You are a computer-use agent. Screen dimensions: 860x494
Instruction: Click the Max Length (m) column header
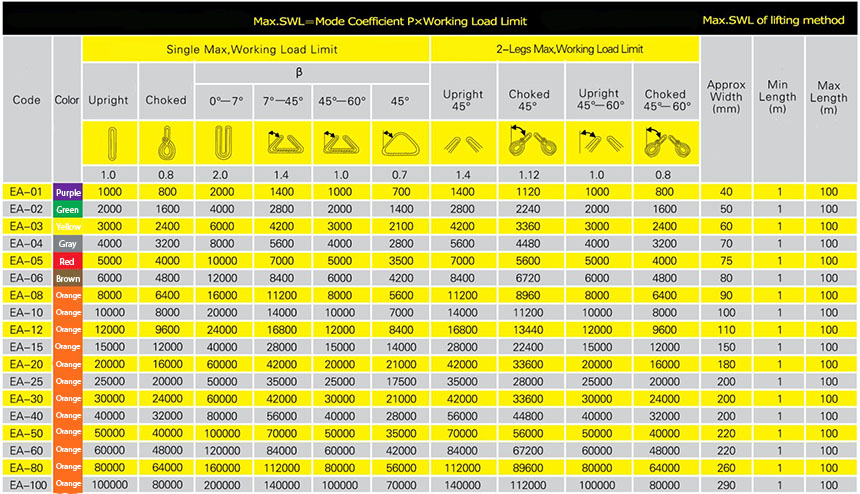pos(826,97)
